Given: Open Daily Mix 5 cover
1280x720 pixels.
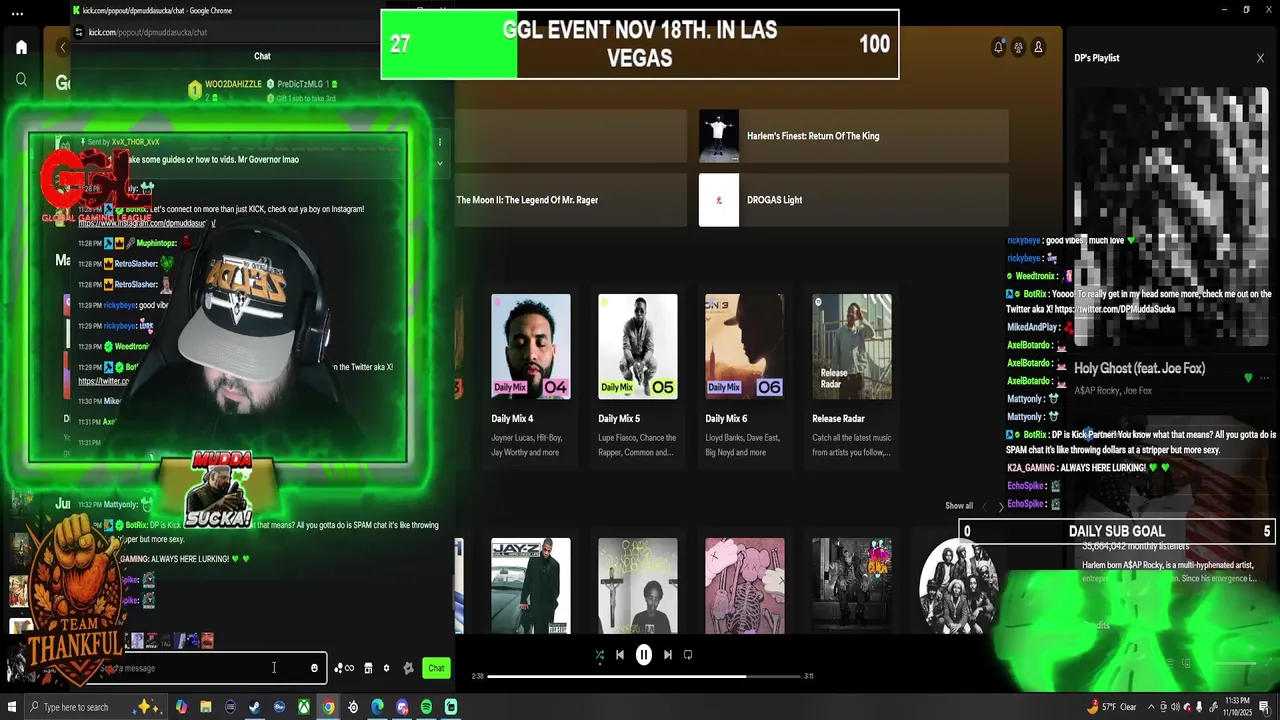Looking at the screenshot, I should tap(638, 346).
